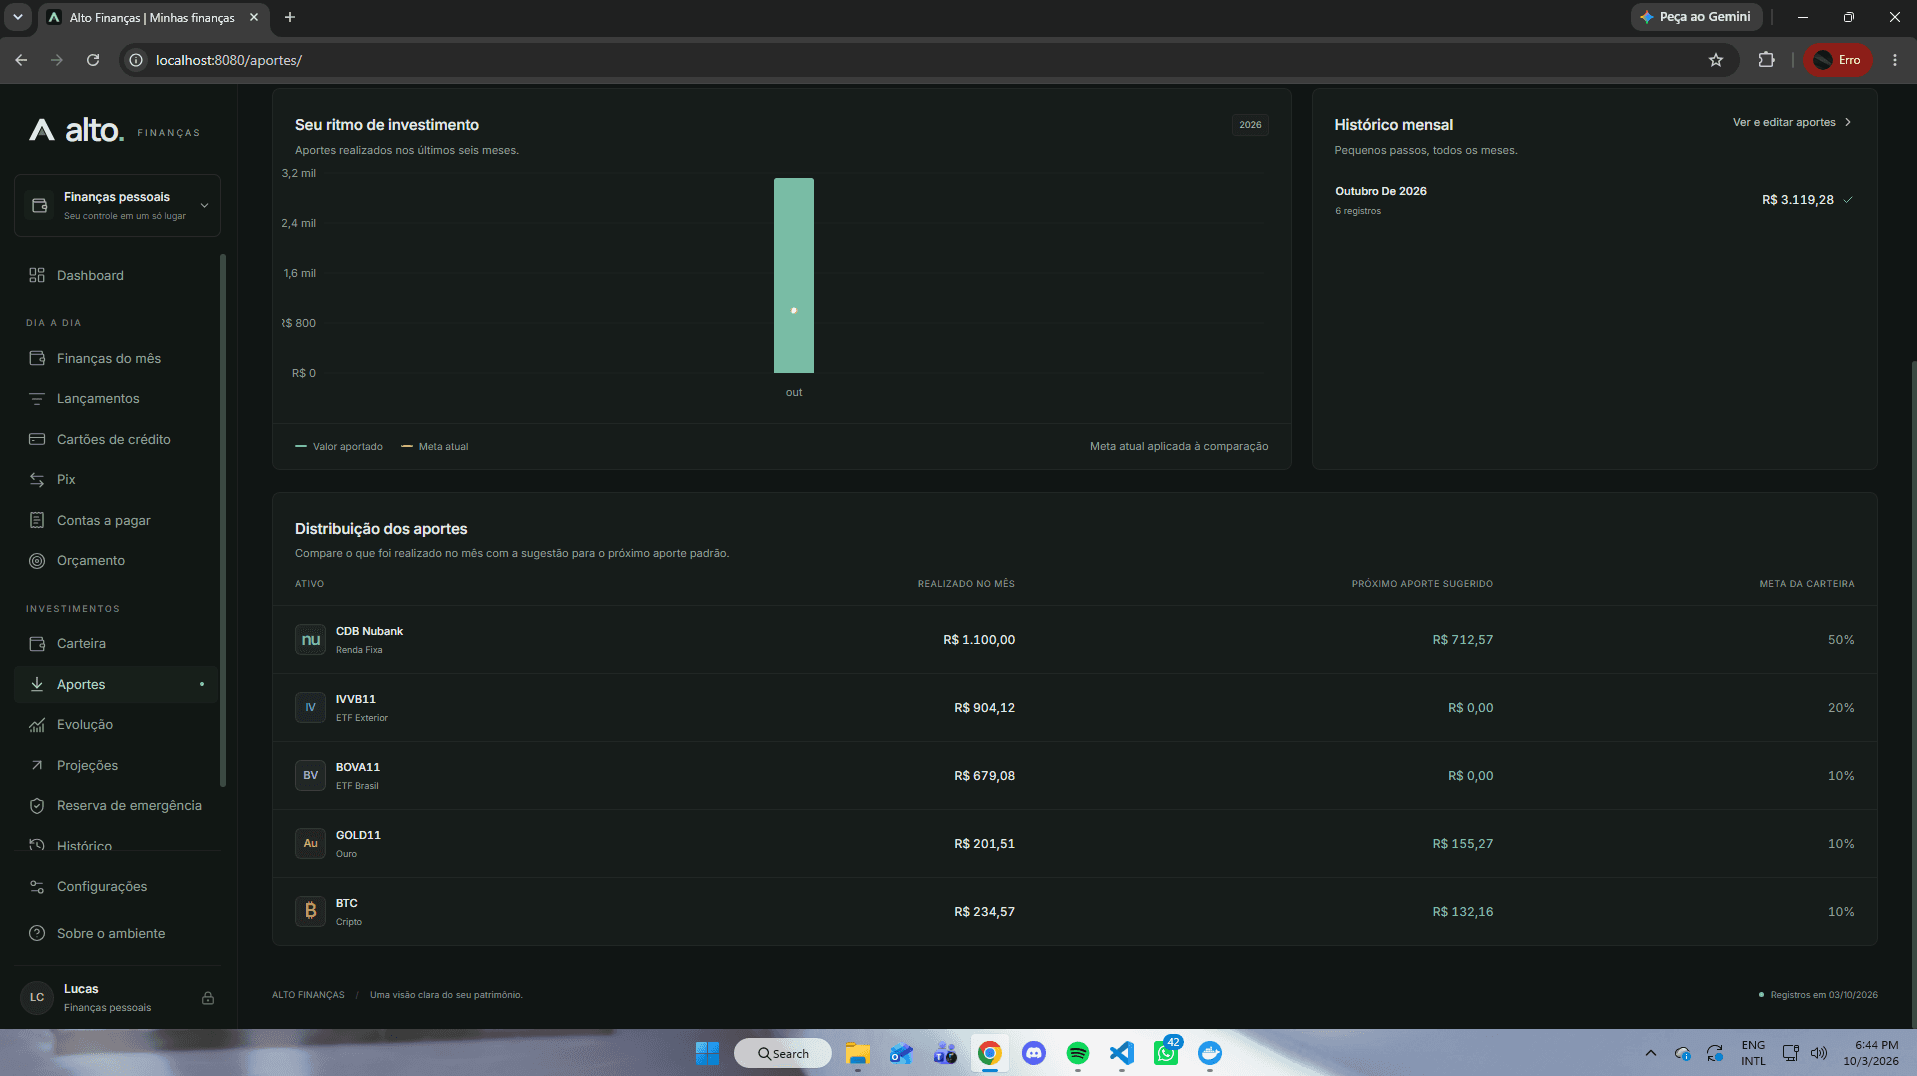The width and height of the screenshot is (1917, 1076).
Task: Toggle the Valor aportado legend series
Action: tap(339, 447)
